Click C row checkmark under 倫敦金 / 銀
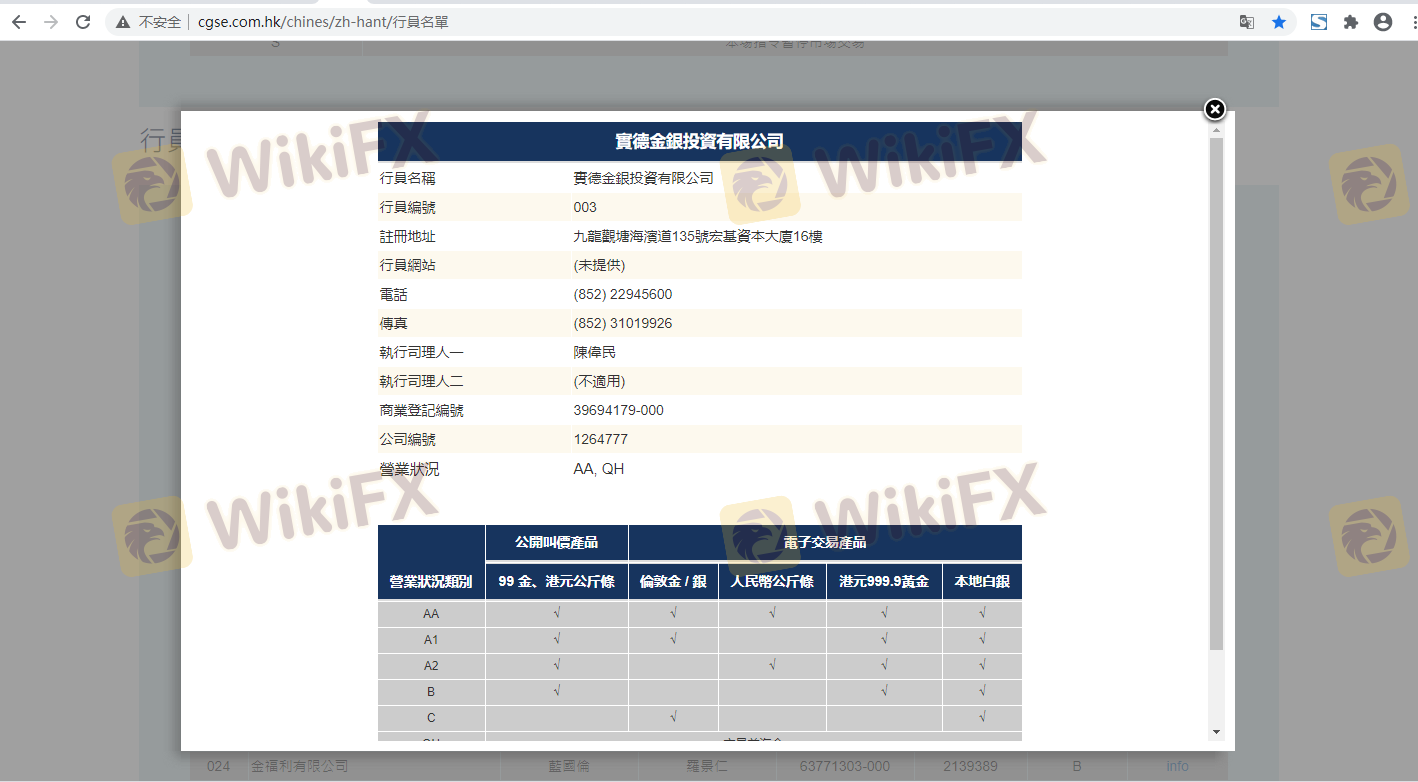The image size is (1418, 782). tap(673, 717)
